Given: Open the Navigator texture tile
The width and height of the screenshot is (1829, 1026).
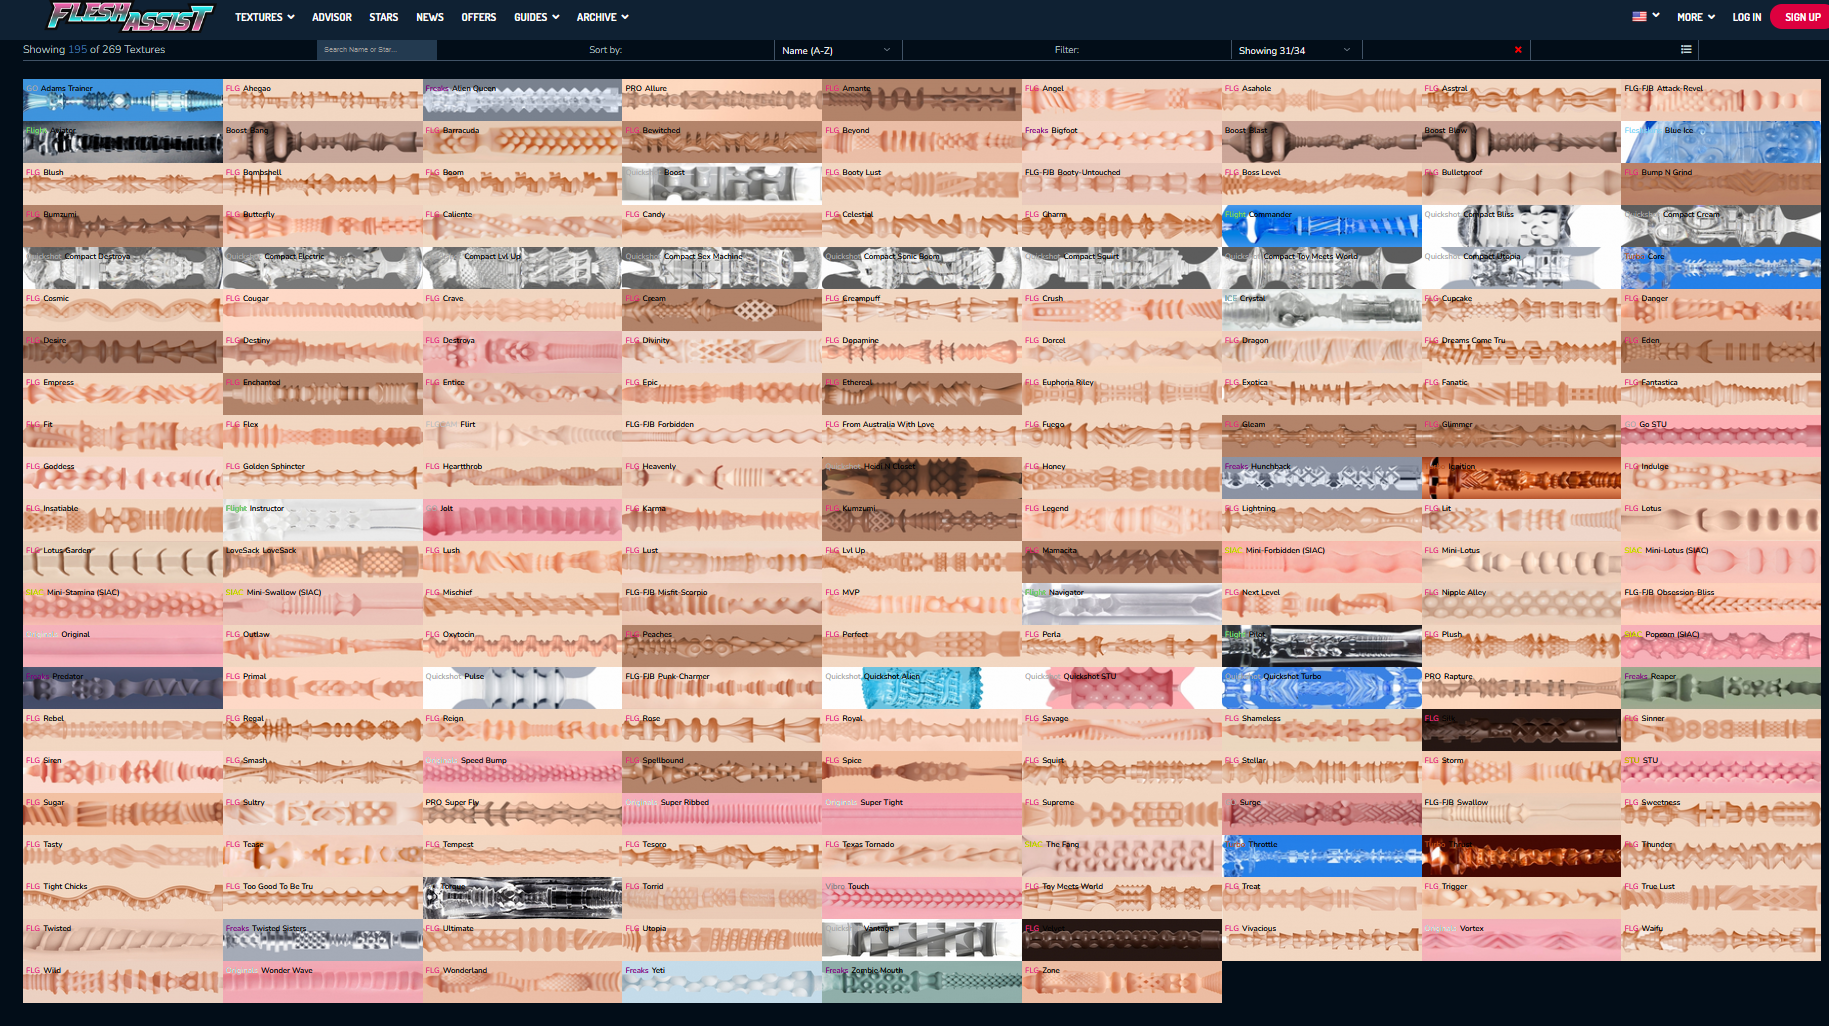Looking at the screenshot, I should pyautogui.click(x=1122, y=604).
